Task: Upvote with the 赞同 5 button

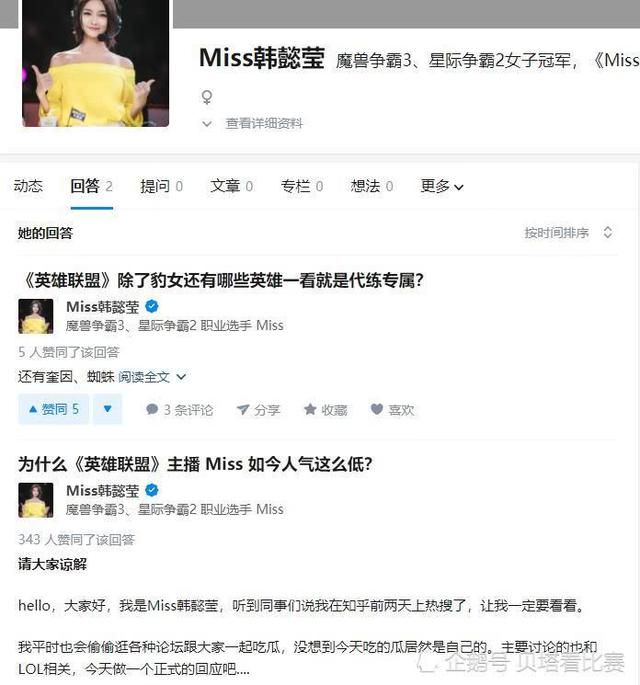Action: 53,409
